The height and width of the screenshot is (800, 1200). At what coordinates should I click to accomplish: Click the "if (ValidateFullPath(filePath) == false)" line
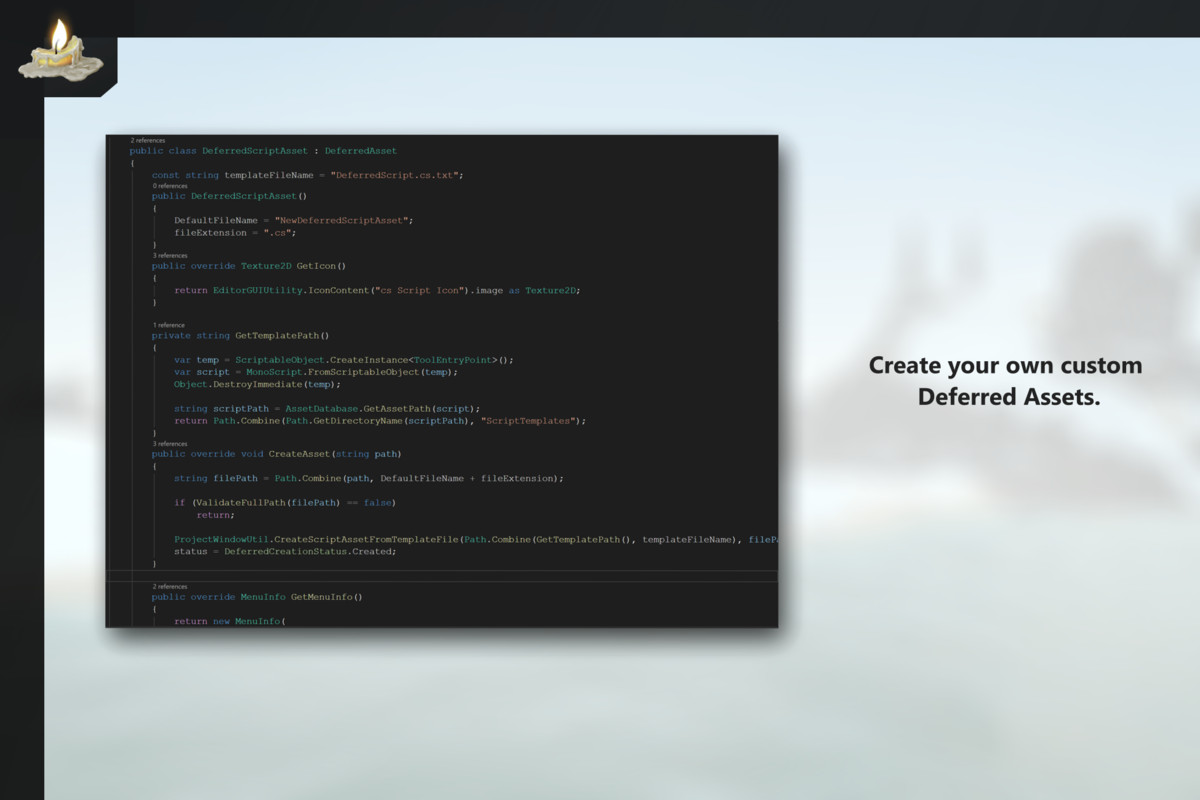coord(285,502)
